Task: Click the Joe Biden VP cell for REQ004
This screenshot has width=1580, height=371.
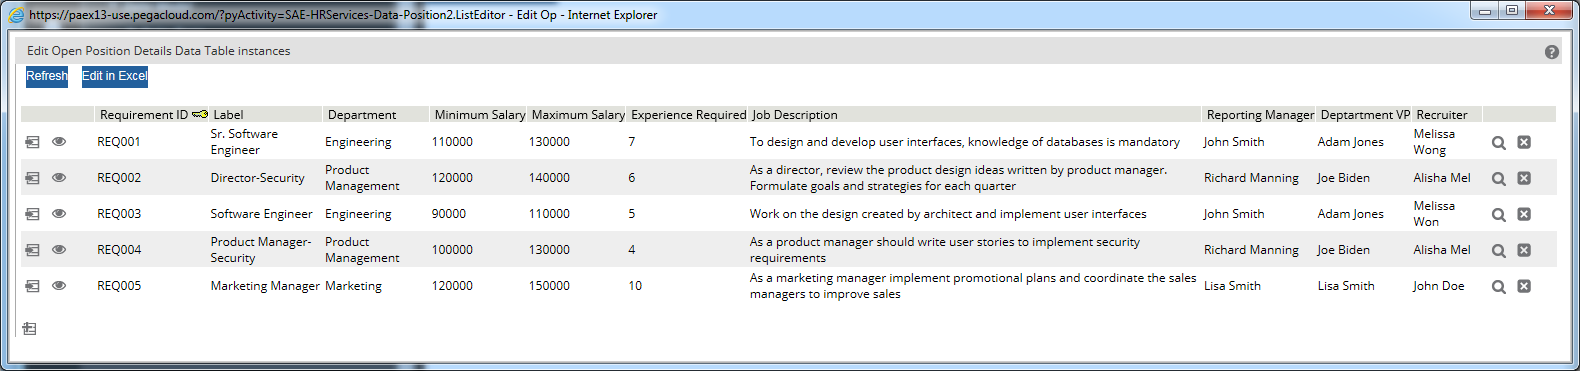Action: [1343, 250]
